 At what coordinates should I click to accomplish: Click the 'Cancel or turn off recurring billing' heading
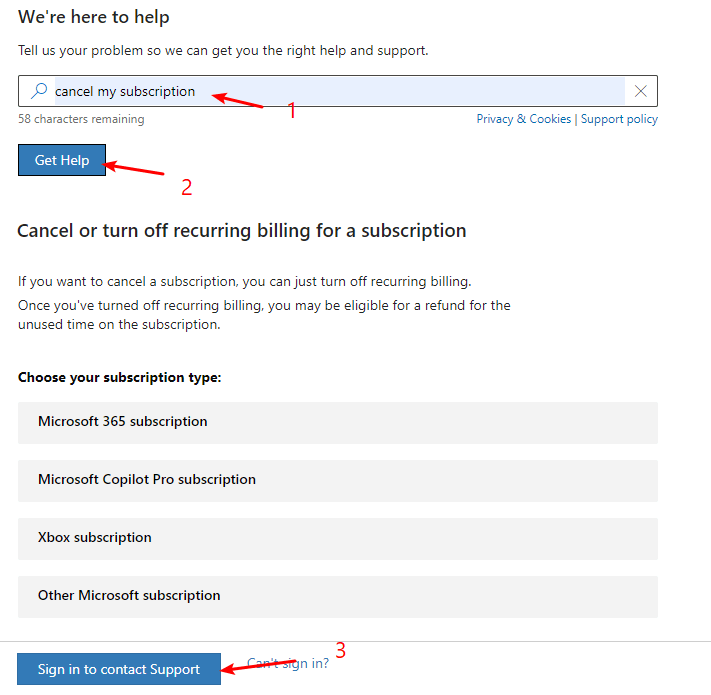(242, 231)
